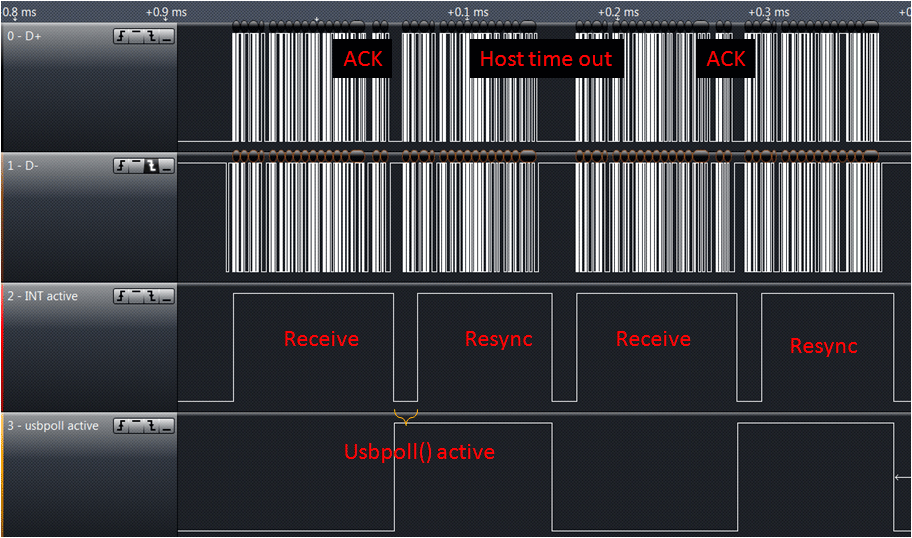The height and width of the screenshot is (538, 912).
Task: Click the 'Host time out' annotation
Action: click(x=546, y=59)
